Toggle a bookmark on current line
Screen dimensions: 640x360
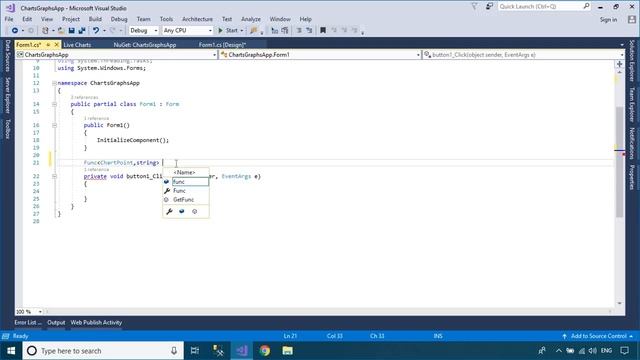(x=323, y=31)
